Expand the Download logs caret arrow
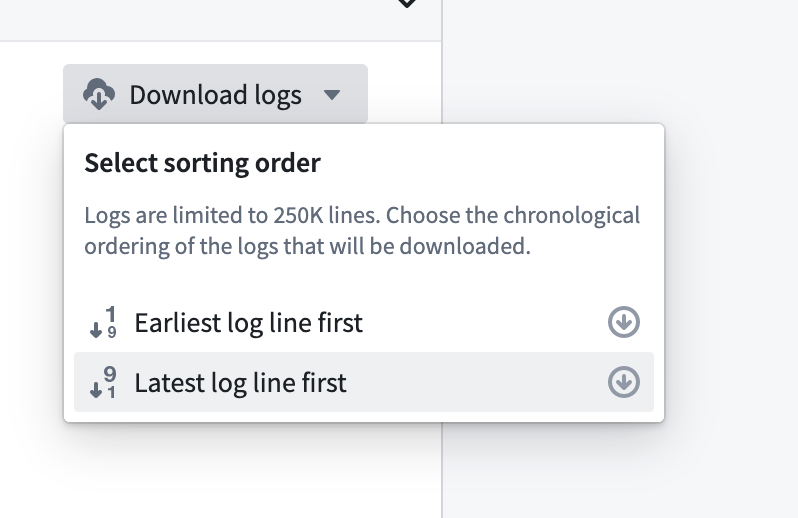 tap(333, 95)
